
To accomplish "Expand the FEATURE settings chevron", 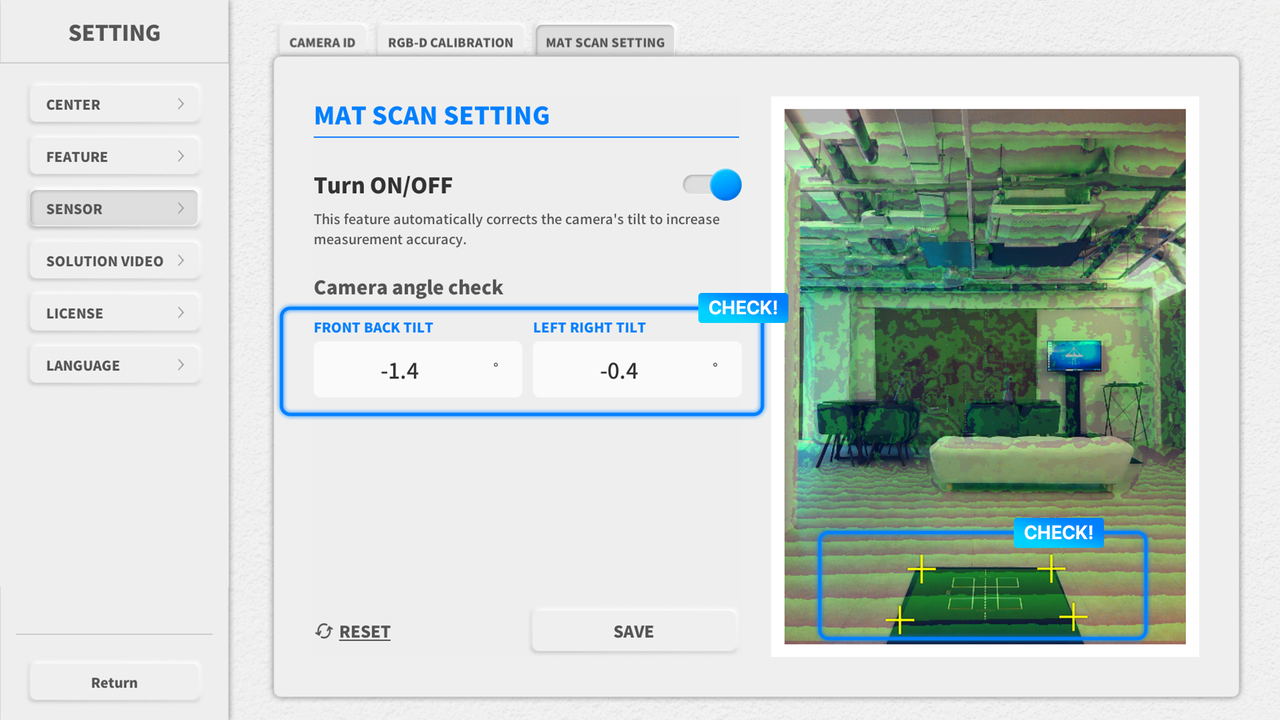I will click(x=181, y=156).
